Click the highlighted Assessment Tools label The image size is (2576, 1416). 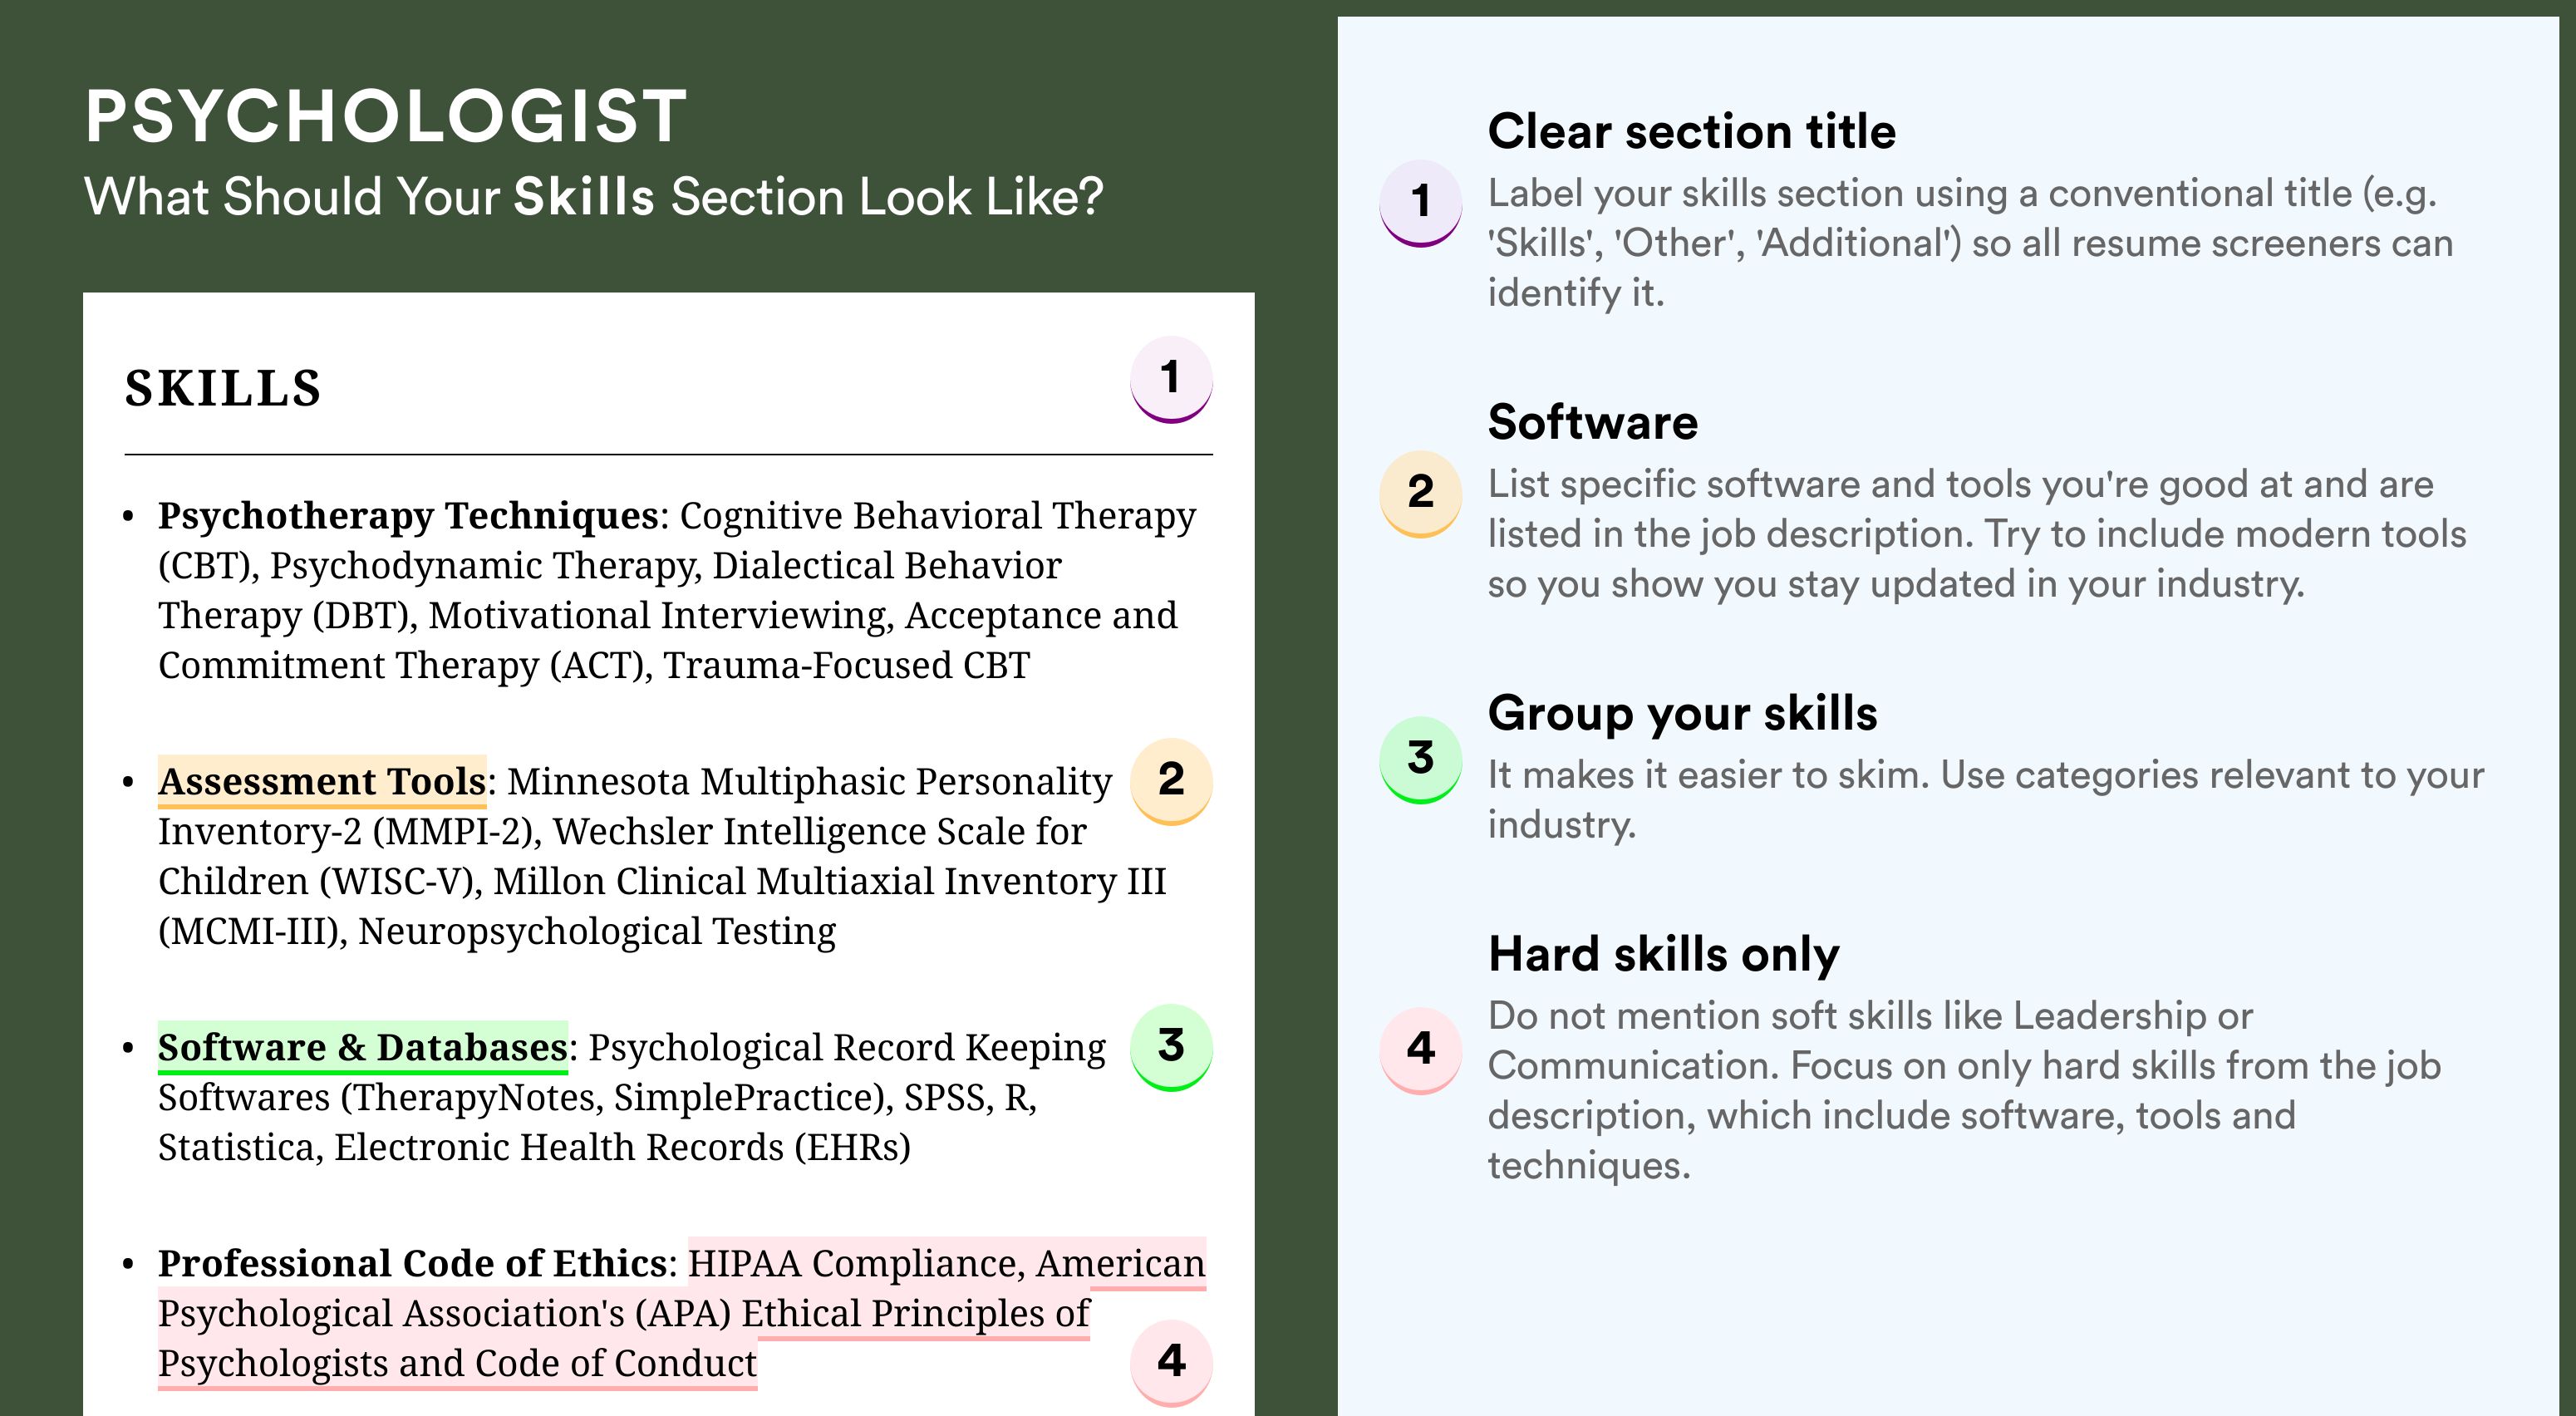(322, 781)
